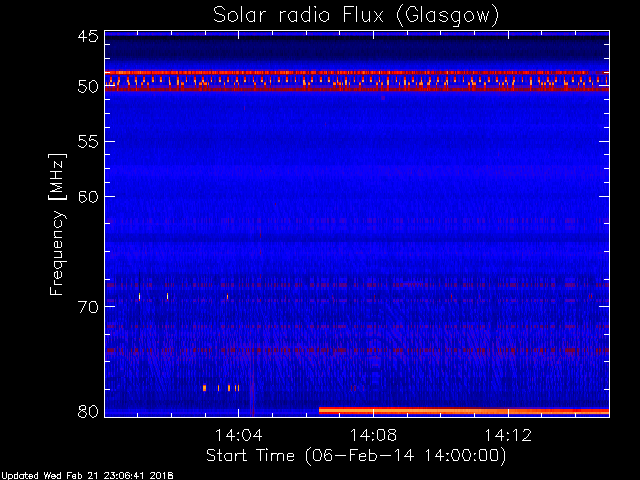Click the 'Frequency [MHz]' axis title
The width and height of the screenshot is (640, 480).
click(57, 224)
